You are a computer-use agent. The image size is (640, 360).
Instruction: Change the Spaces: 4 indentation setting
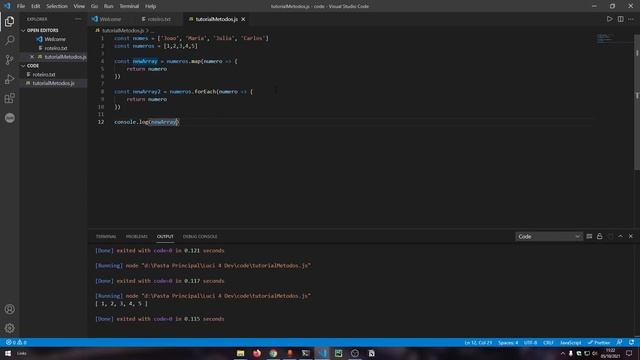(508, 342)
